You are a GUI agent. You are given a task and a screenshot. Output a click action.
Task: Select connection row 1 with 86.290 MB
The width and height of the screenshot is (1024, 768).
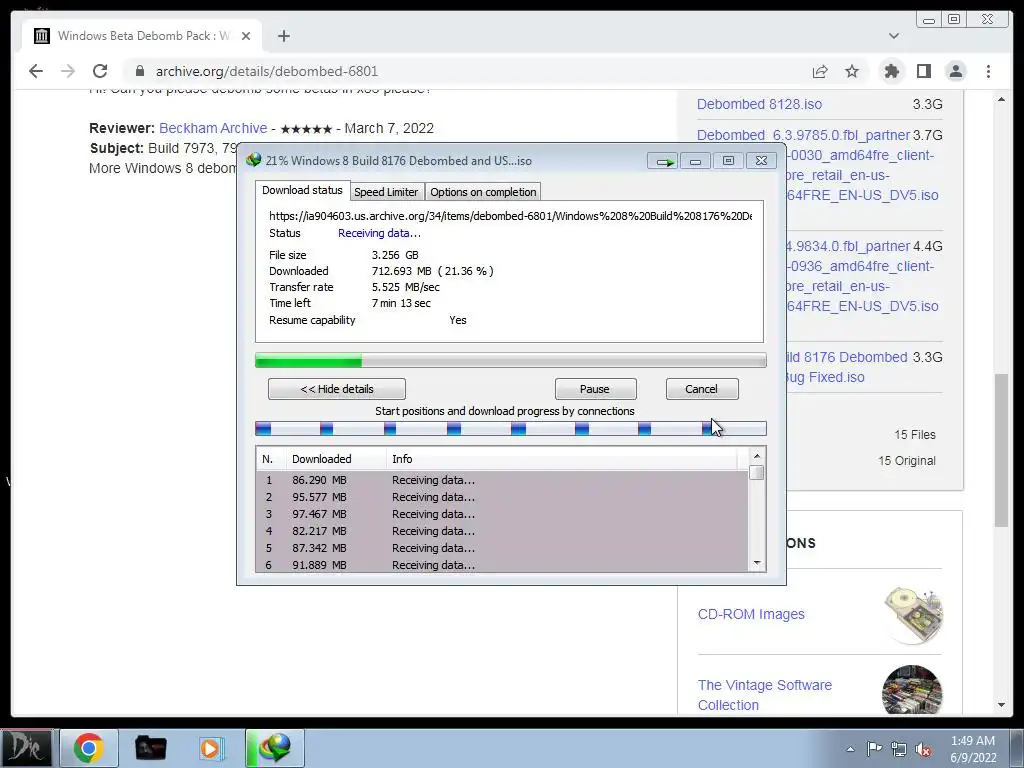[x=502, y=480]
